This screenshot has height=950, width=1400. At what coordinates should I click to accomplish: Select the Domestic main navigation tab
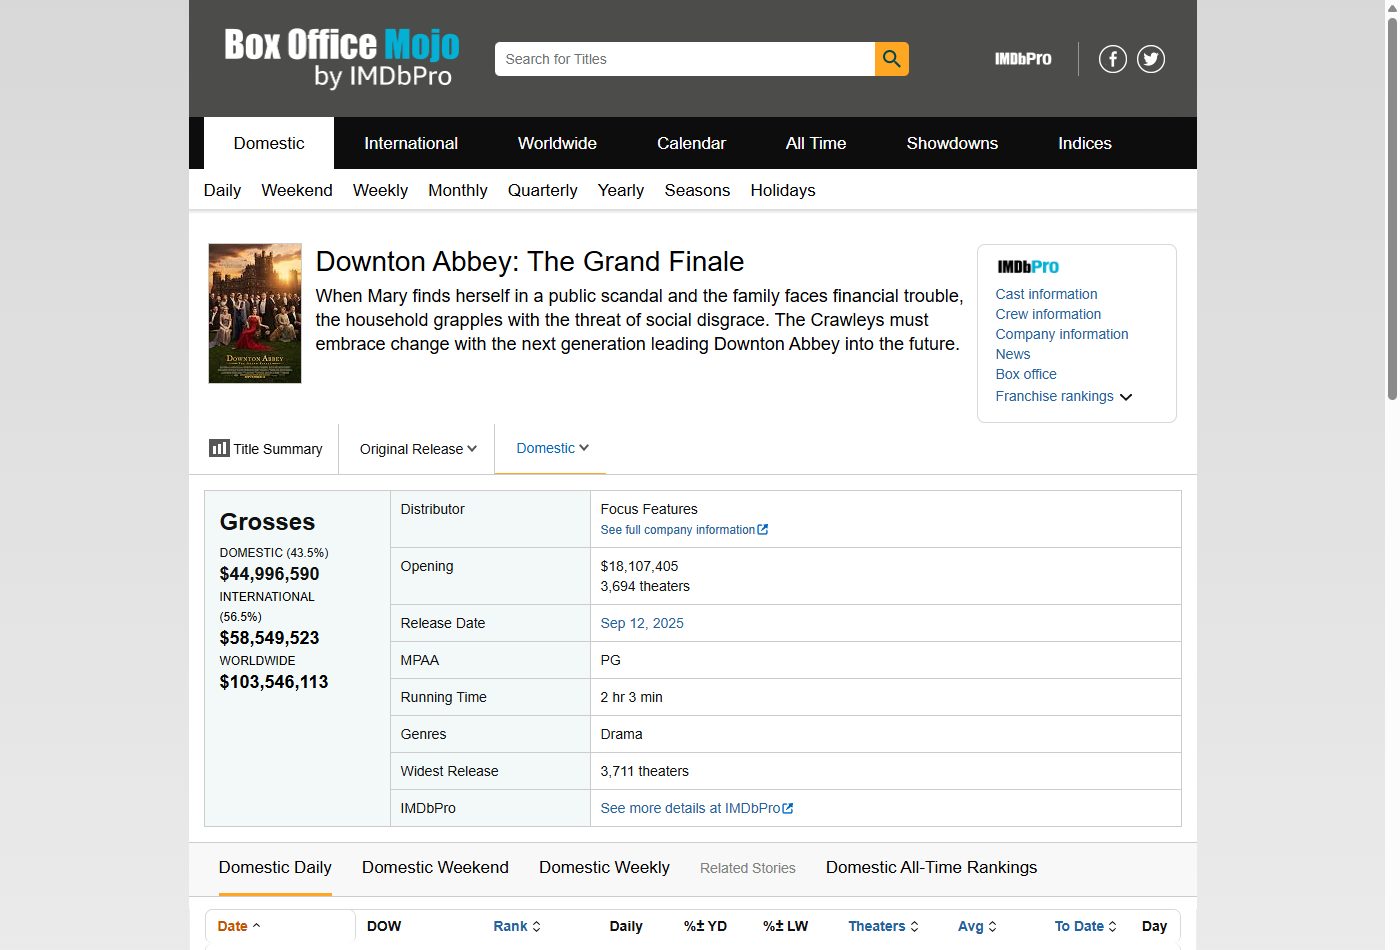click(x=269, y=143)
